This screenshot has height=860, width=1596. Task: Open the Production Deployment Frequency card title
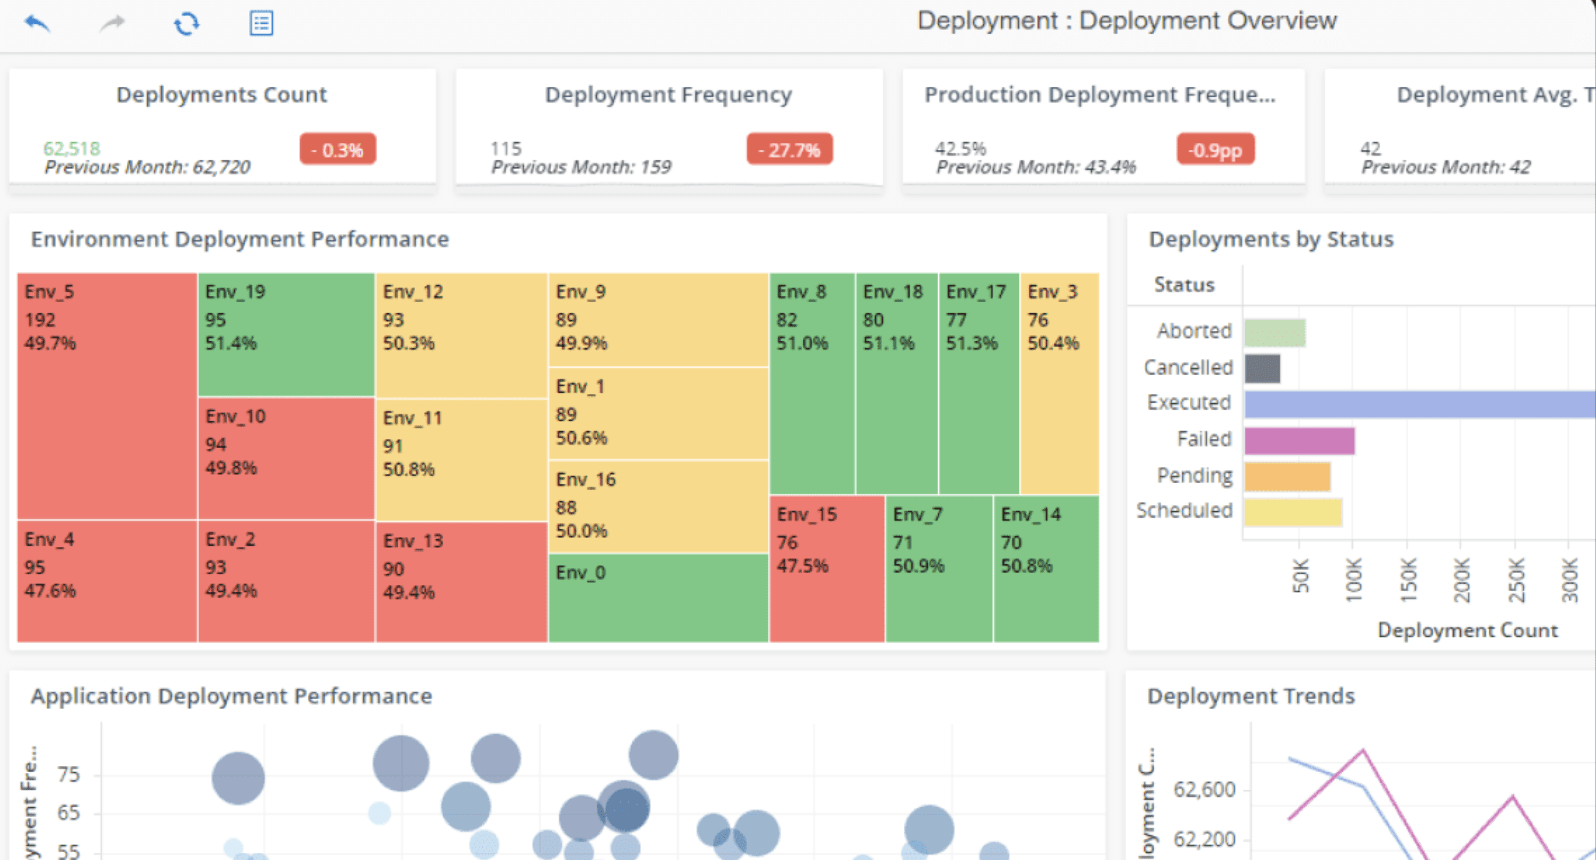[1100, 94]
